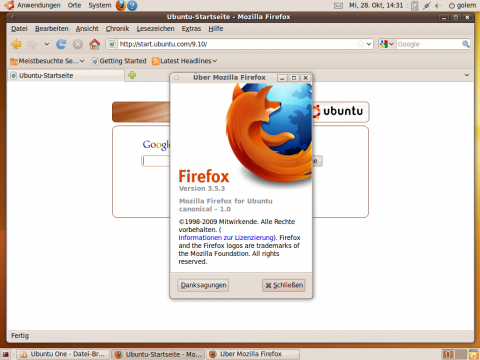Show desktop via bottom-left panel icon
Image resolution: width=480 pixels, height=360 pixels.
tap(6, 354)
